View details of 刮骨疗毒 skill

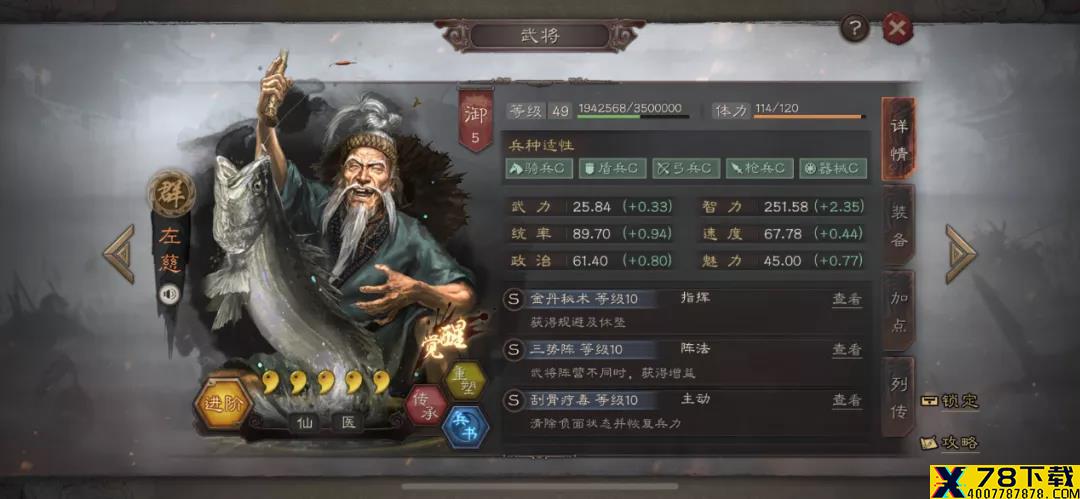click(x=847, y=400)
